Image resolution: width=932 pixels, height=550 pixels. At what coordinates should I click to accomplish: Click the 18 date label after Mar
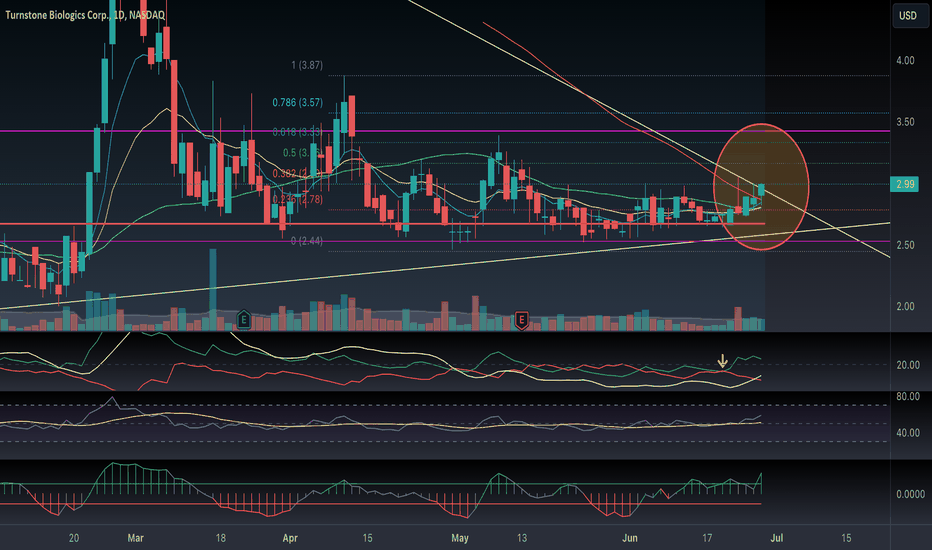point(221,538)
